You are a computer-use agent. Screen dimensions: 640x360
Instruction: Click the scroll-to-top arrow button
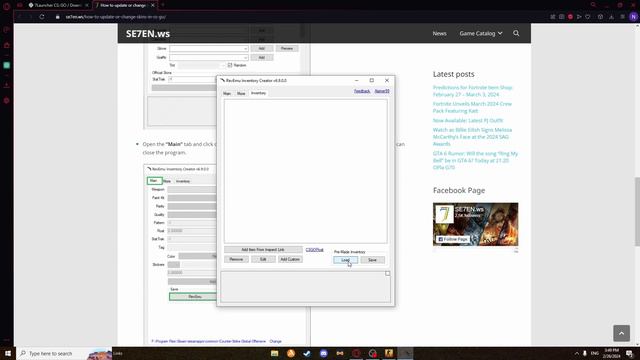(x=621, y=333)
